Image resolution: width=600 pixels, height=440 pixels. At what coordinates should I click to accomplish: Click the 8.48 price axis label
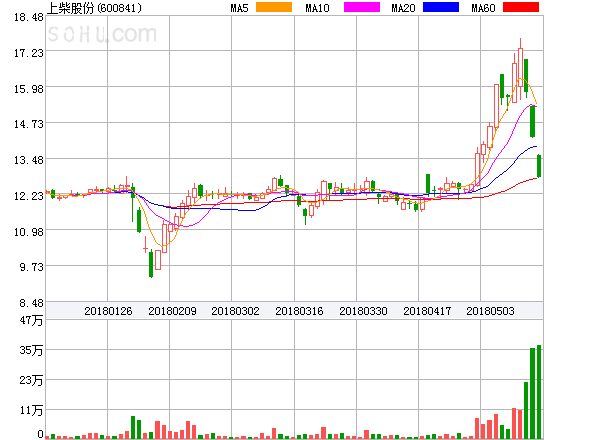(x=32, y=303)
